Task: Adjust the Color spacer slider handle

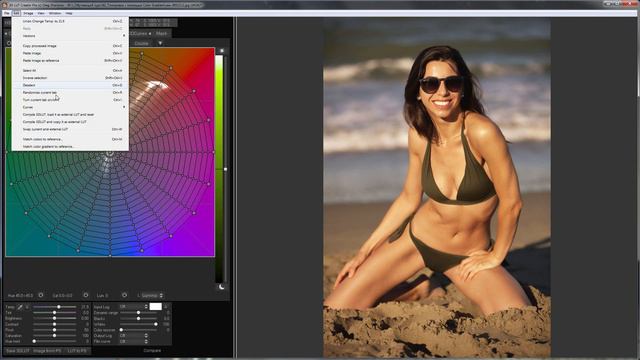Action: tap(121, 330)
